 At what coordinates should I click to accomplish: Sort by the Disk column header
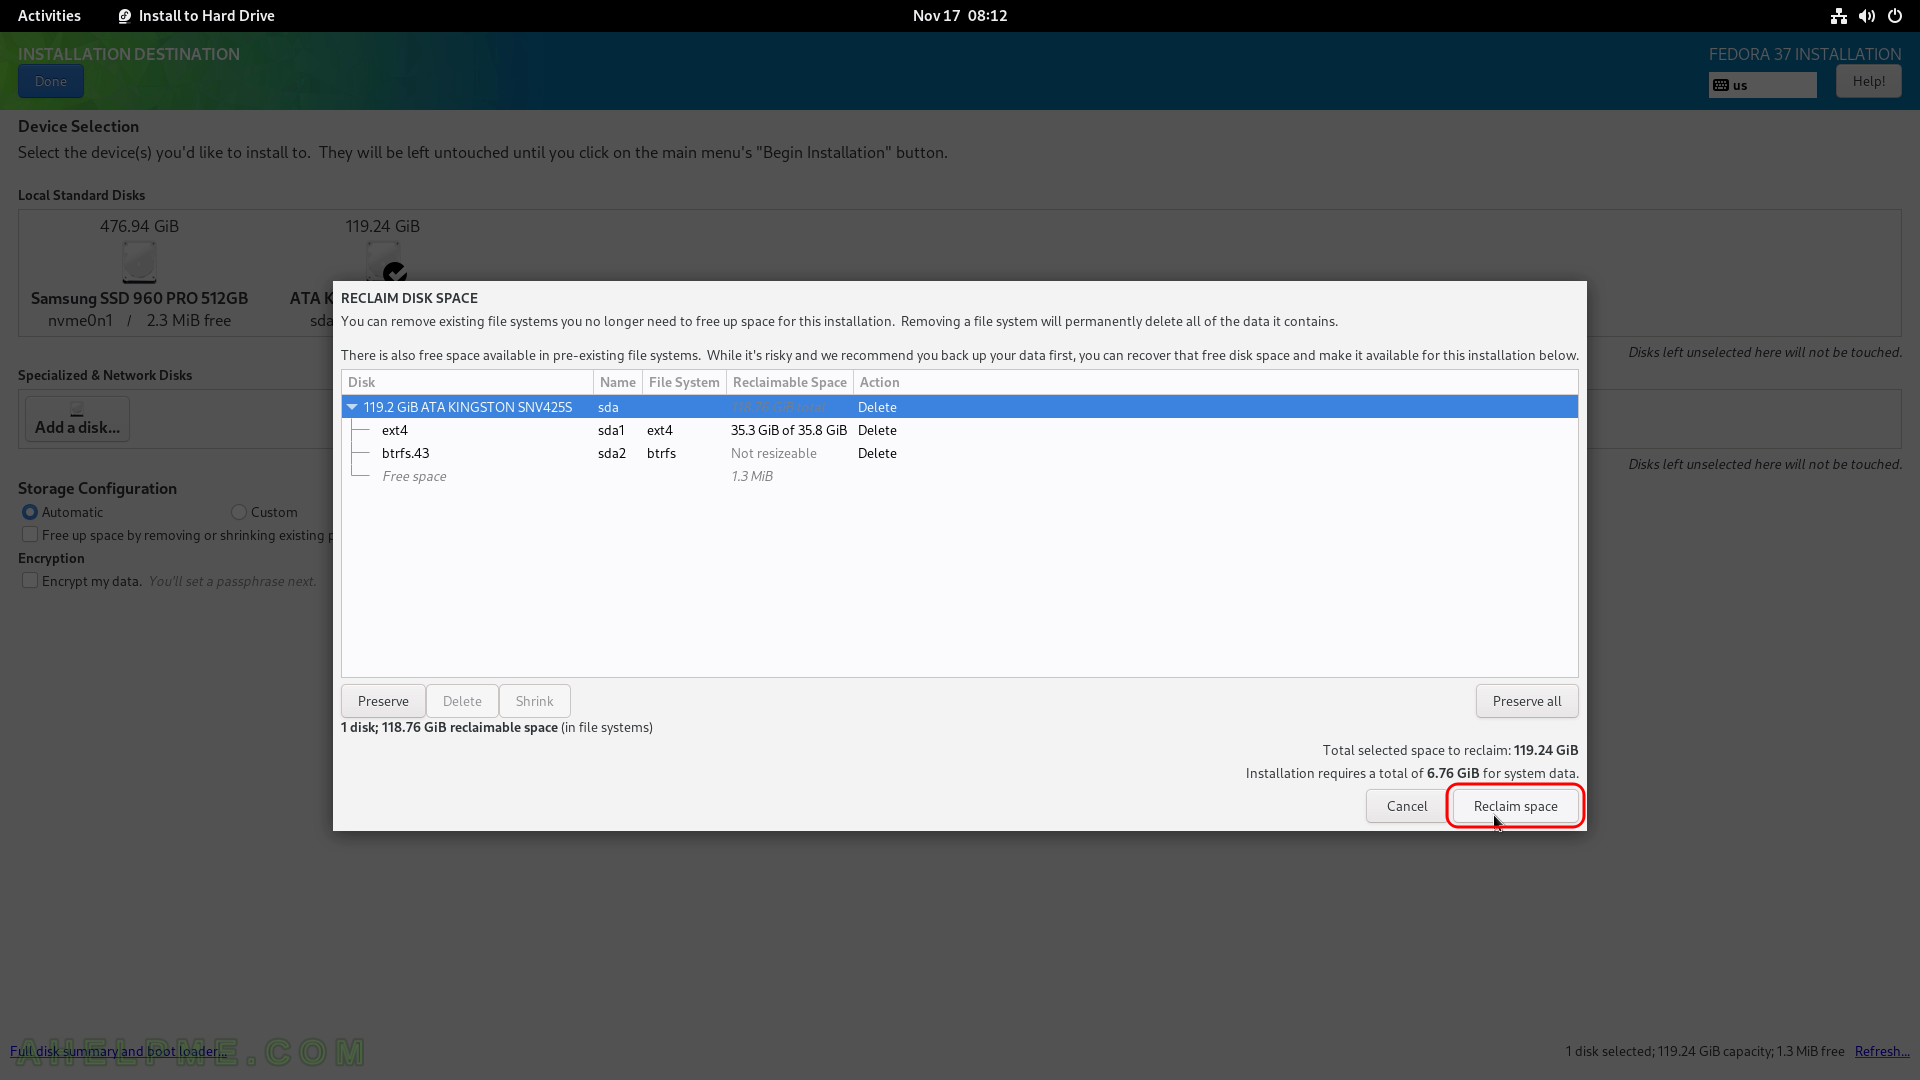(467, 382)
